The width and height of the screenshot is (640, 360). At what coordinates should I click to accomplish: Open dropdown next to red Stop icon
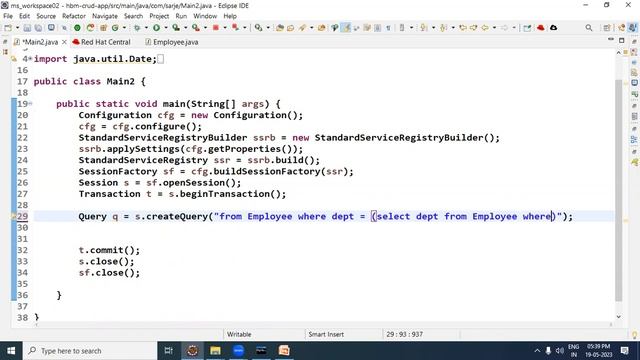click(225, 28)
